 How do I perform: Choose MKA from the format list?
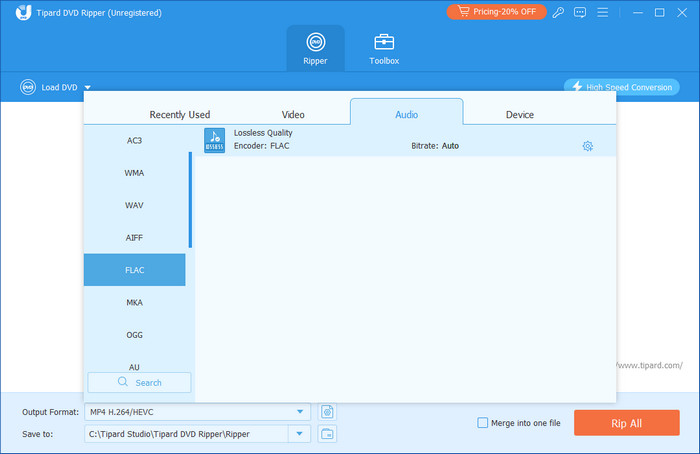pos(134,303)
